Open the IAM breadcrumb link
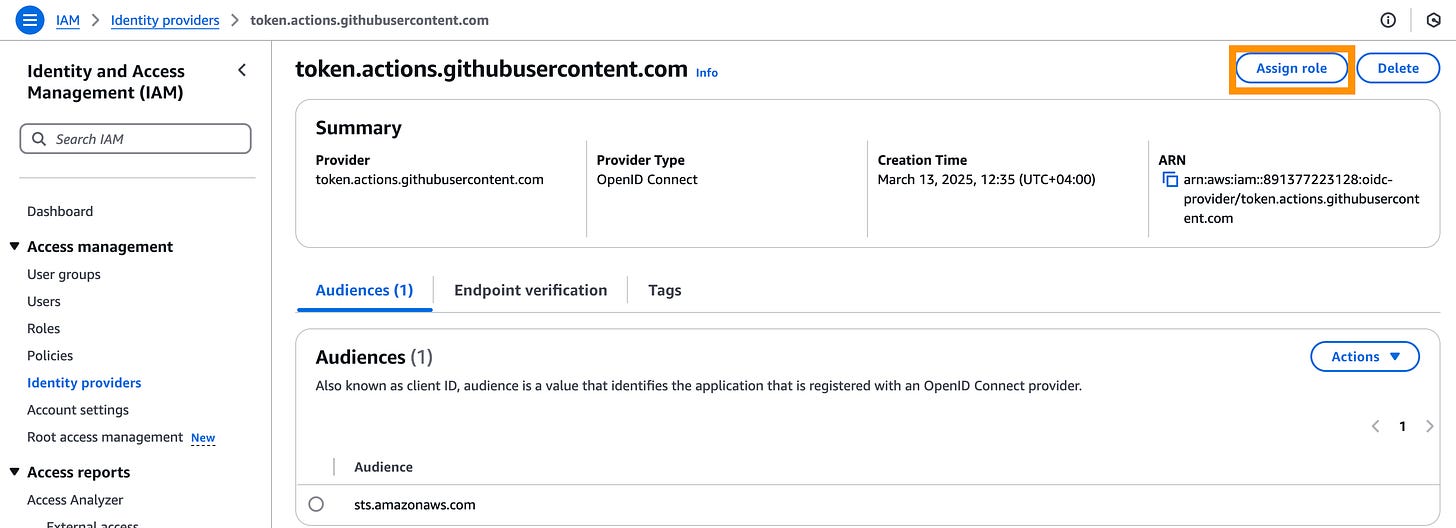Screen dimensions: 1456x528 click(x=67, y=20)
